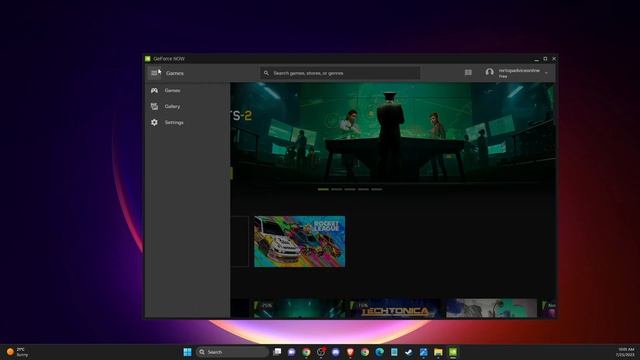
Task: Open the taskbar clock and date
Action: [x=626, y=352]
